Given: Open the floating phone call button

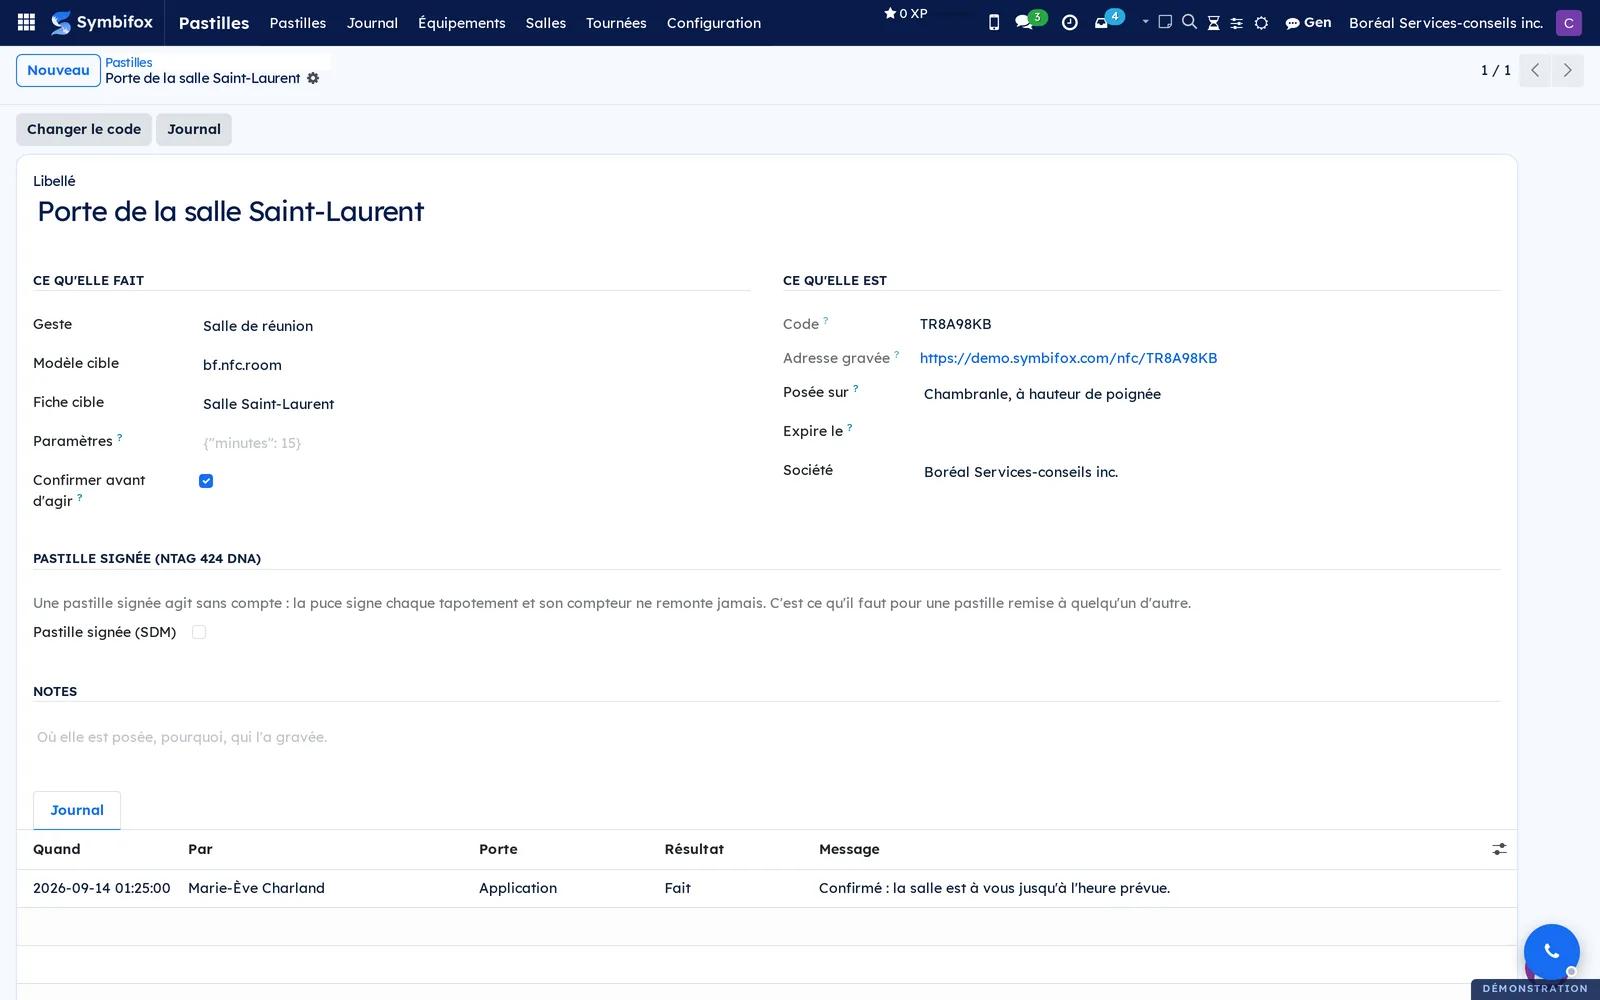Looking at the screenshot, I should (1551, 951).
